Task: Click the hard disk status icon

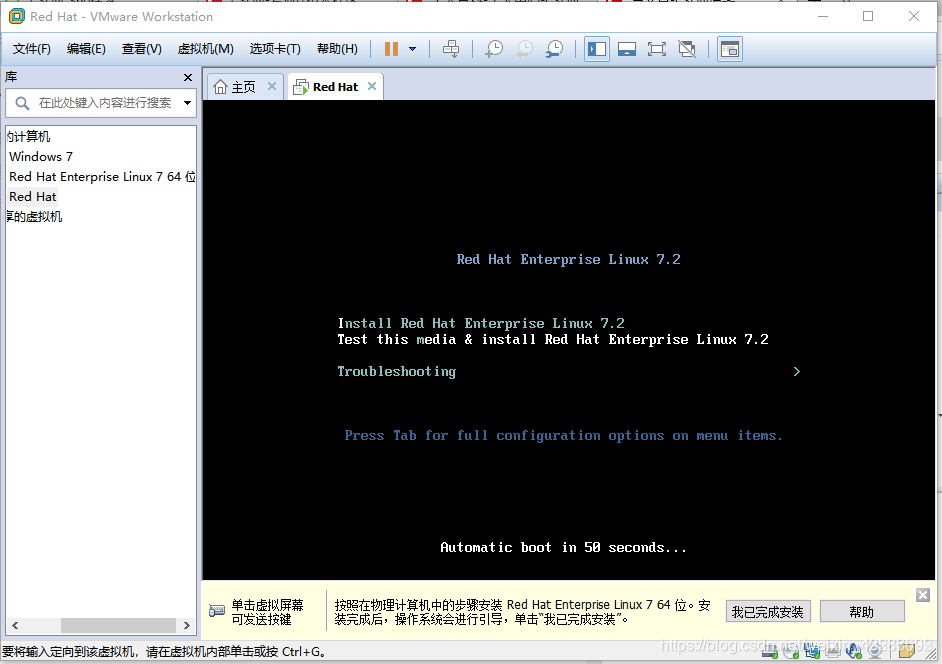Action: pos(770,650)
